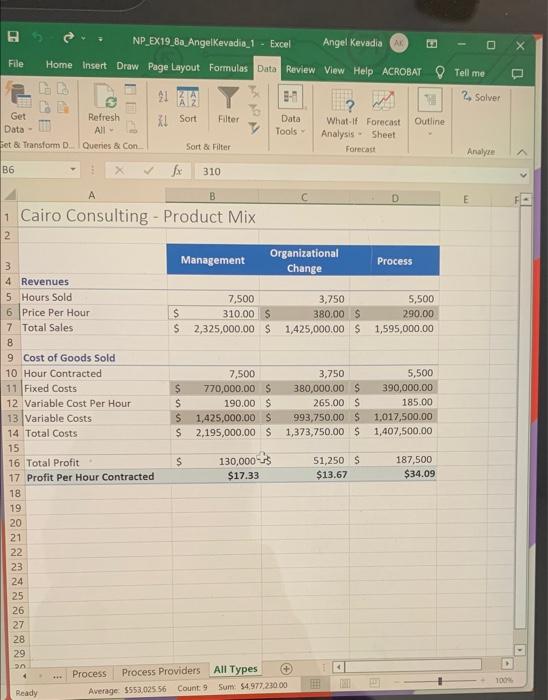Switch to the Home tab
548x700 pixels.
click(x=59, y=65)
